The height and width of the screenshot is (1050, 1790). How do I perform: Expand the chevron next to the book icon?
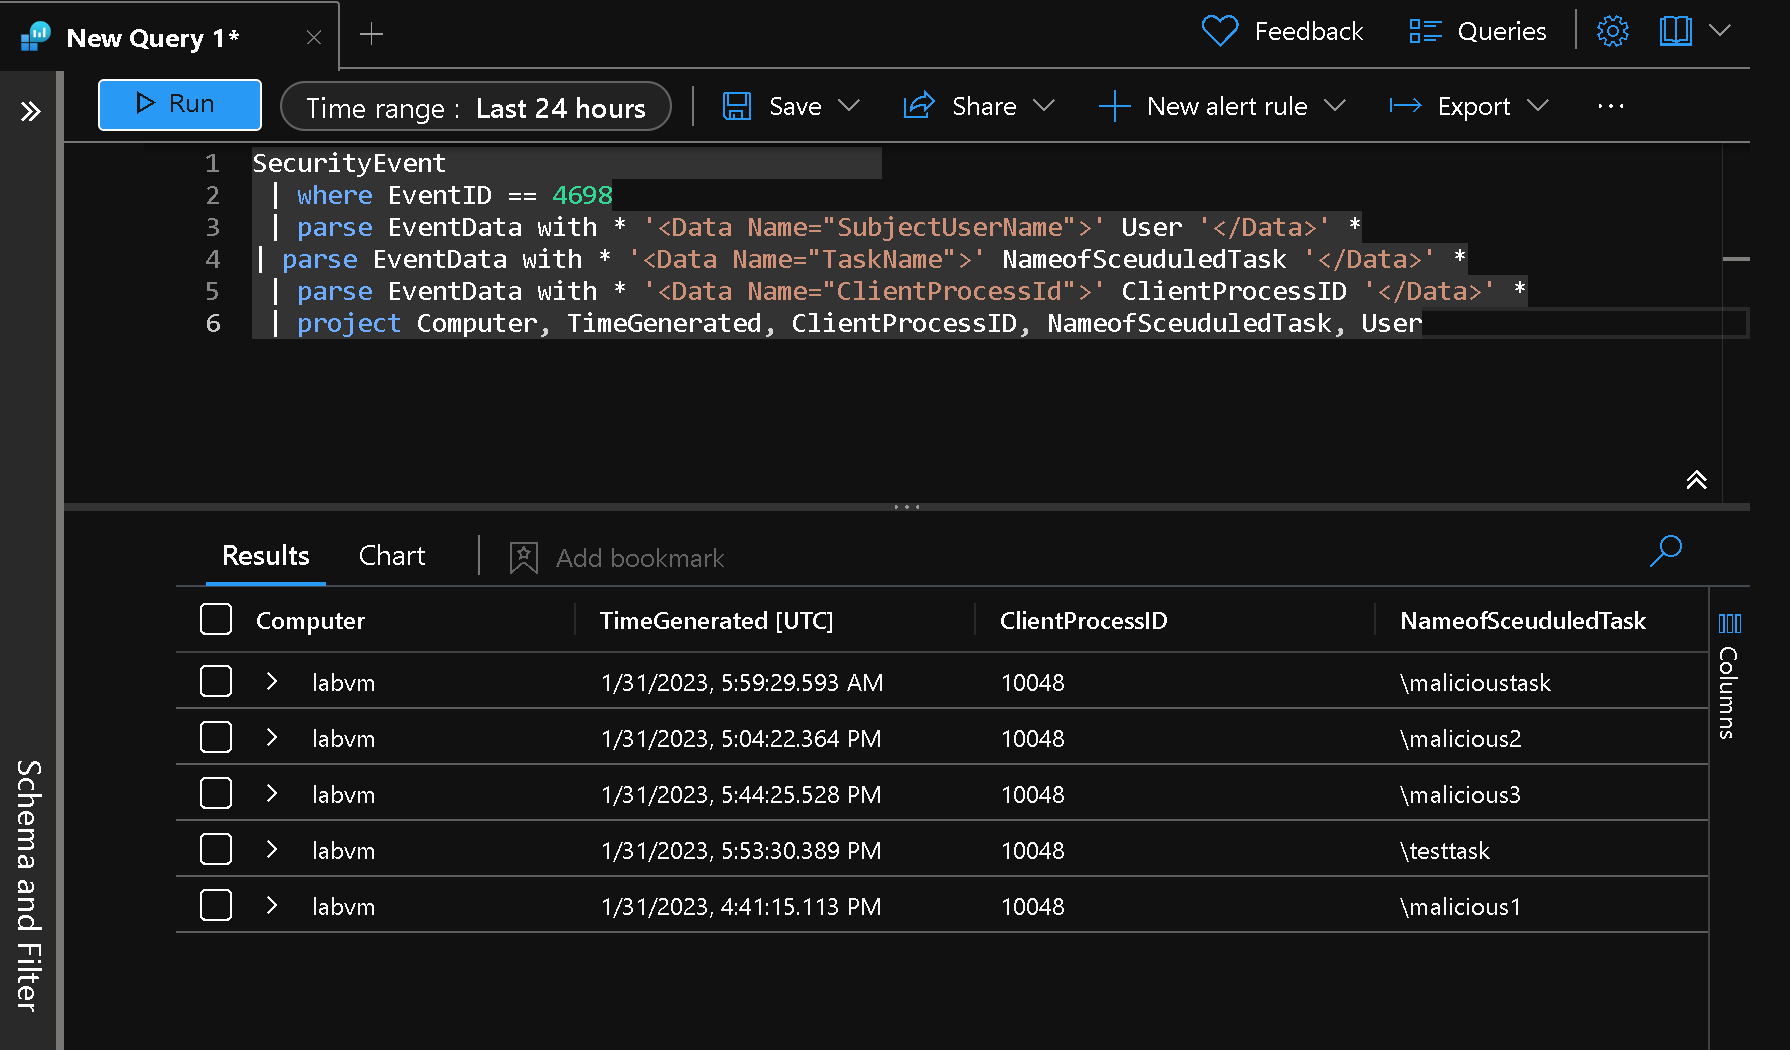(1720, 31)
